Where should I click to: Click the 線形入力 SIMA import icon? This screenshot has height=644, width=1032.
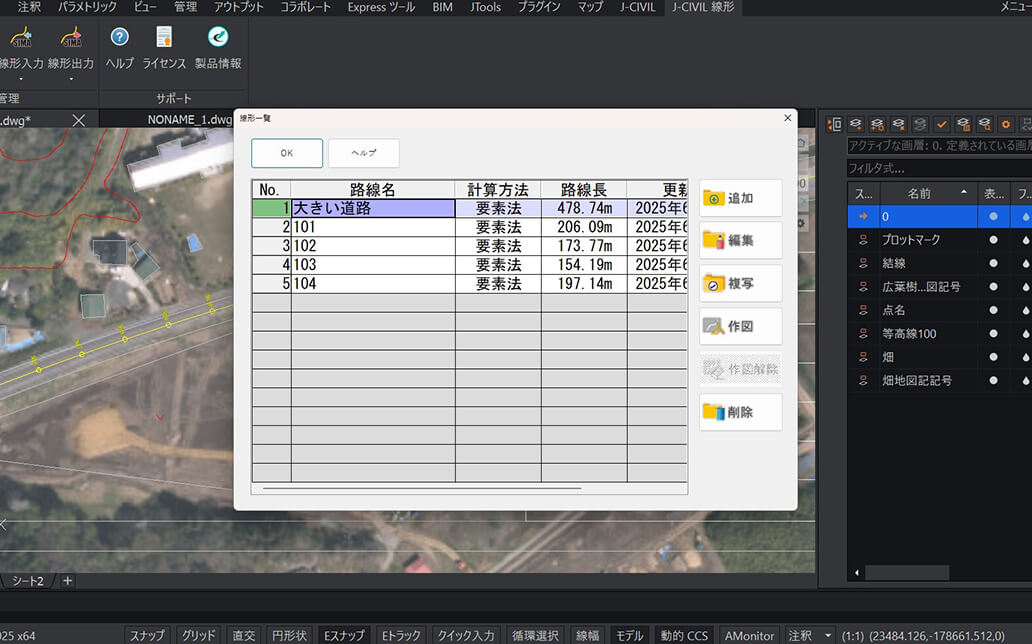click(x=20, y=38)
